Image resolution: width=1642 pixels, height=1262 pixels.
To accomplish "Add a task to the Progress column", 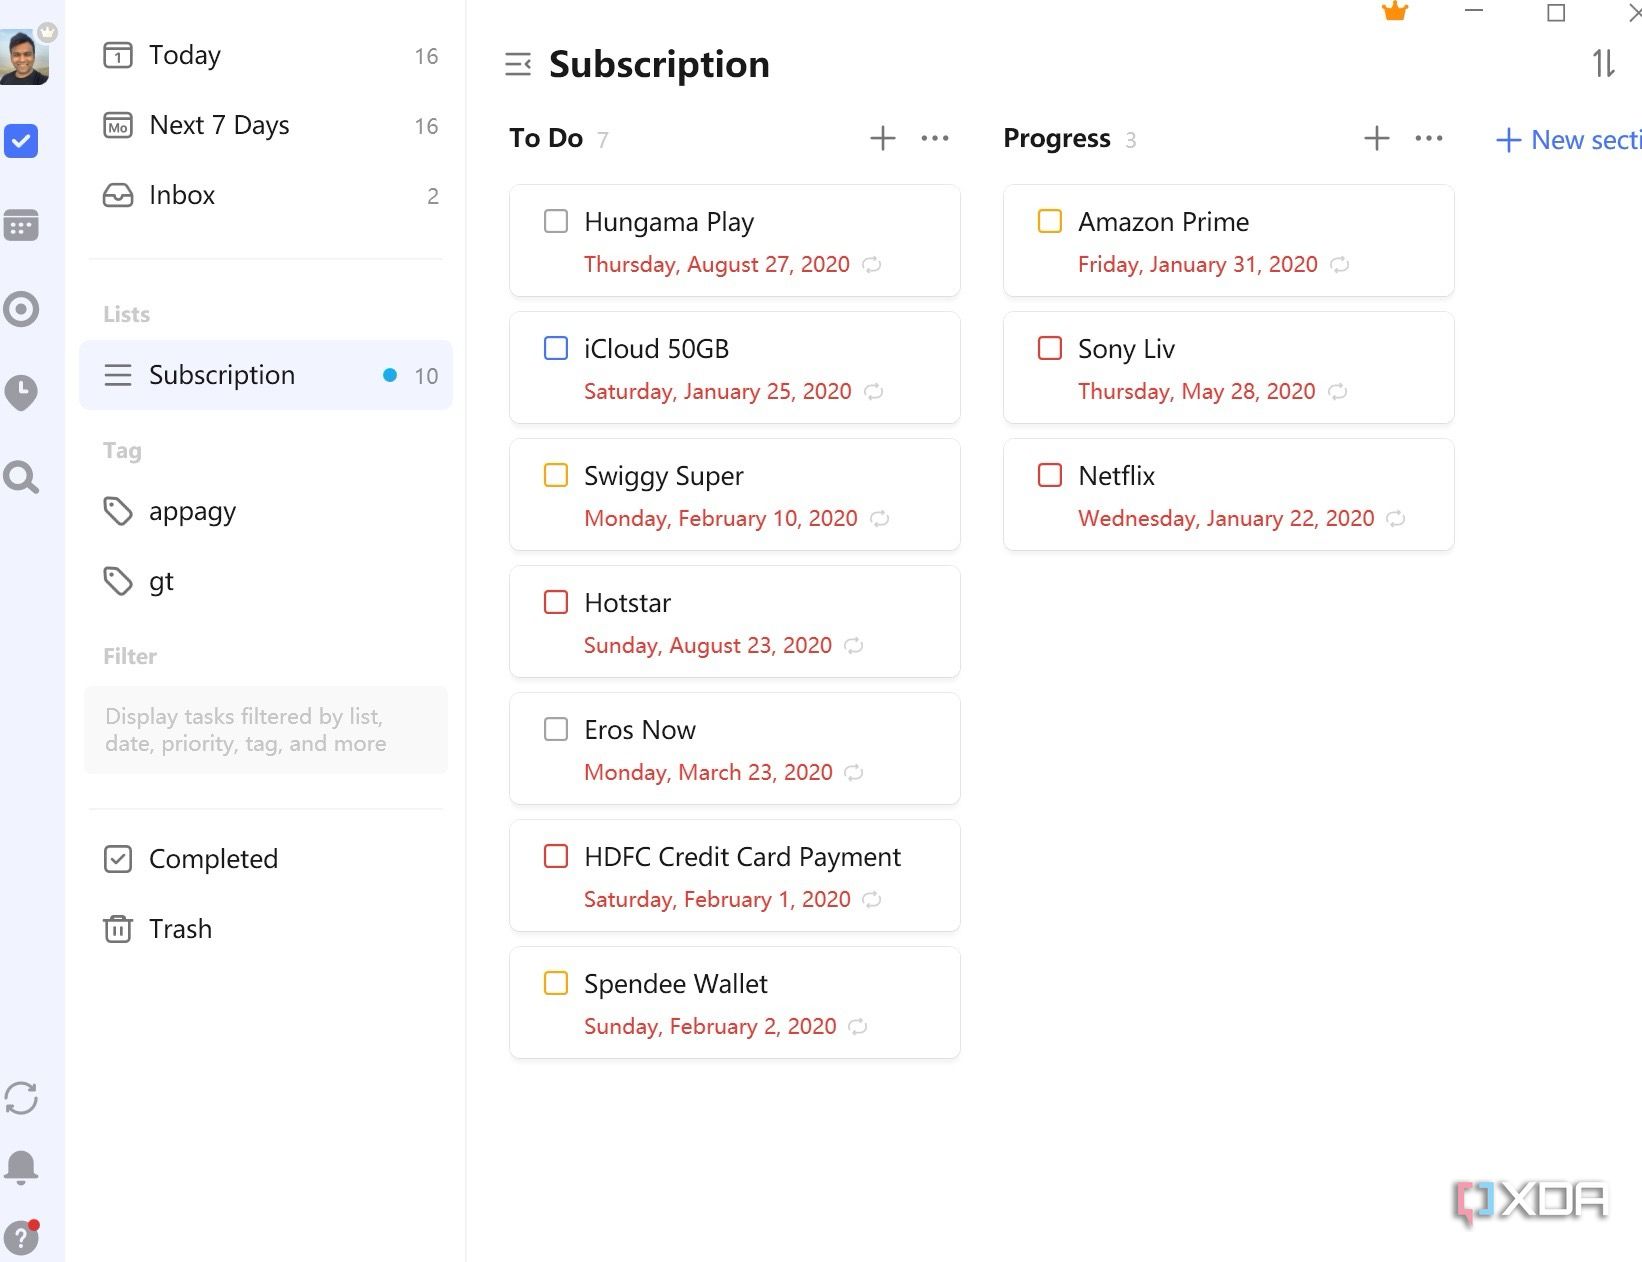I will (1377, 138).
